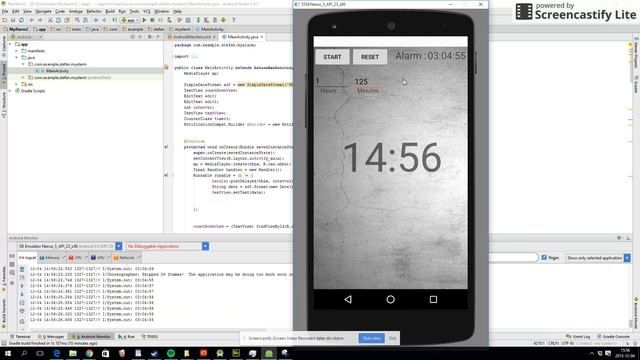Screen dimensions: 640x360
Task: Click the Android recents square in emulator
Action: point(433,299)
